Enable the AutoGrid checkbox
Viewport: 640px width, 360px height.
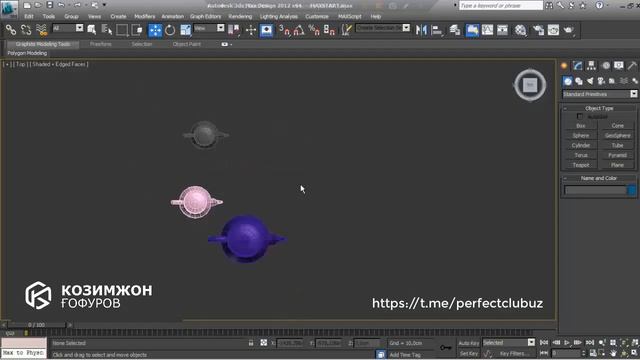pyautogui.click(x=580, y=117)
